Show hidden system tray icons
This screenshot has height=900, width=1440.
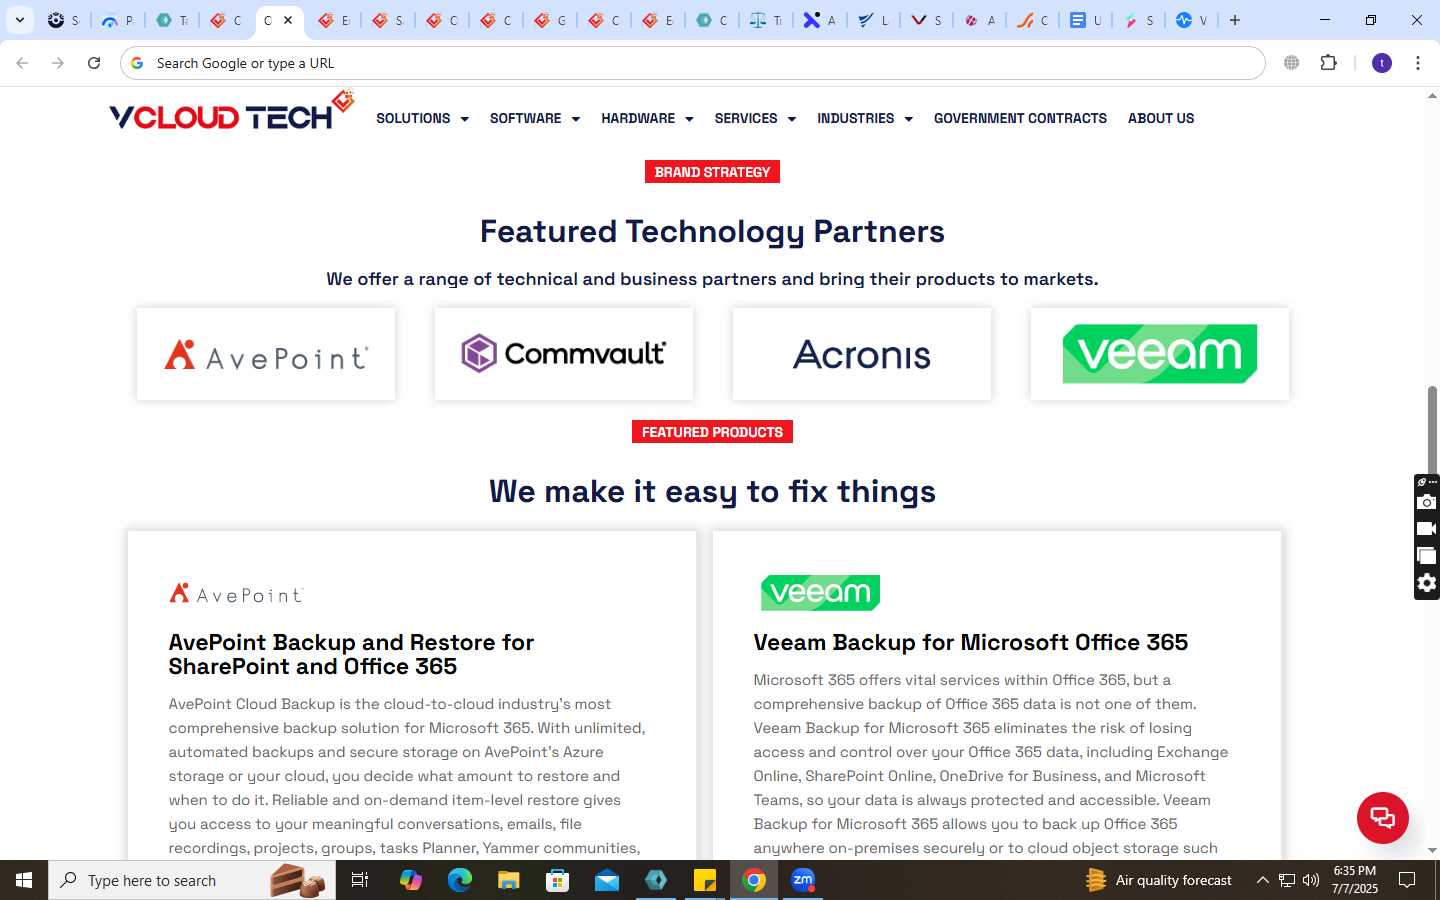[x=1262, y=880]
